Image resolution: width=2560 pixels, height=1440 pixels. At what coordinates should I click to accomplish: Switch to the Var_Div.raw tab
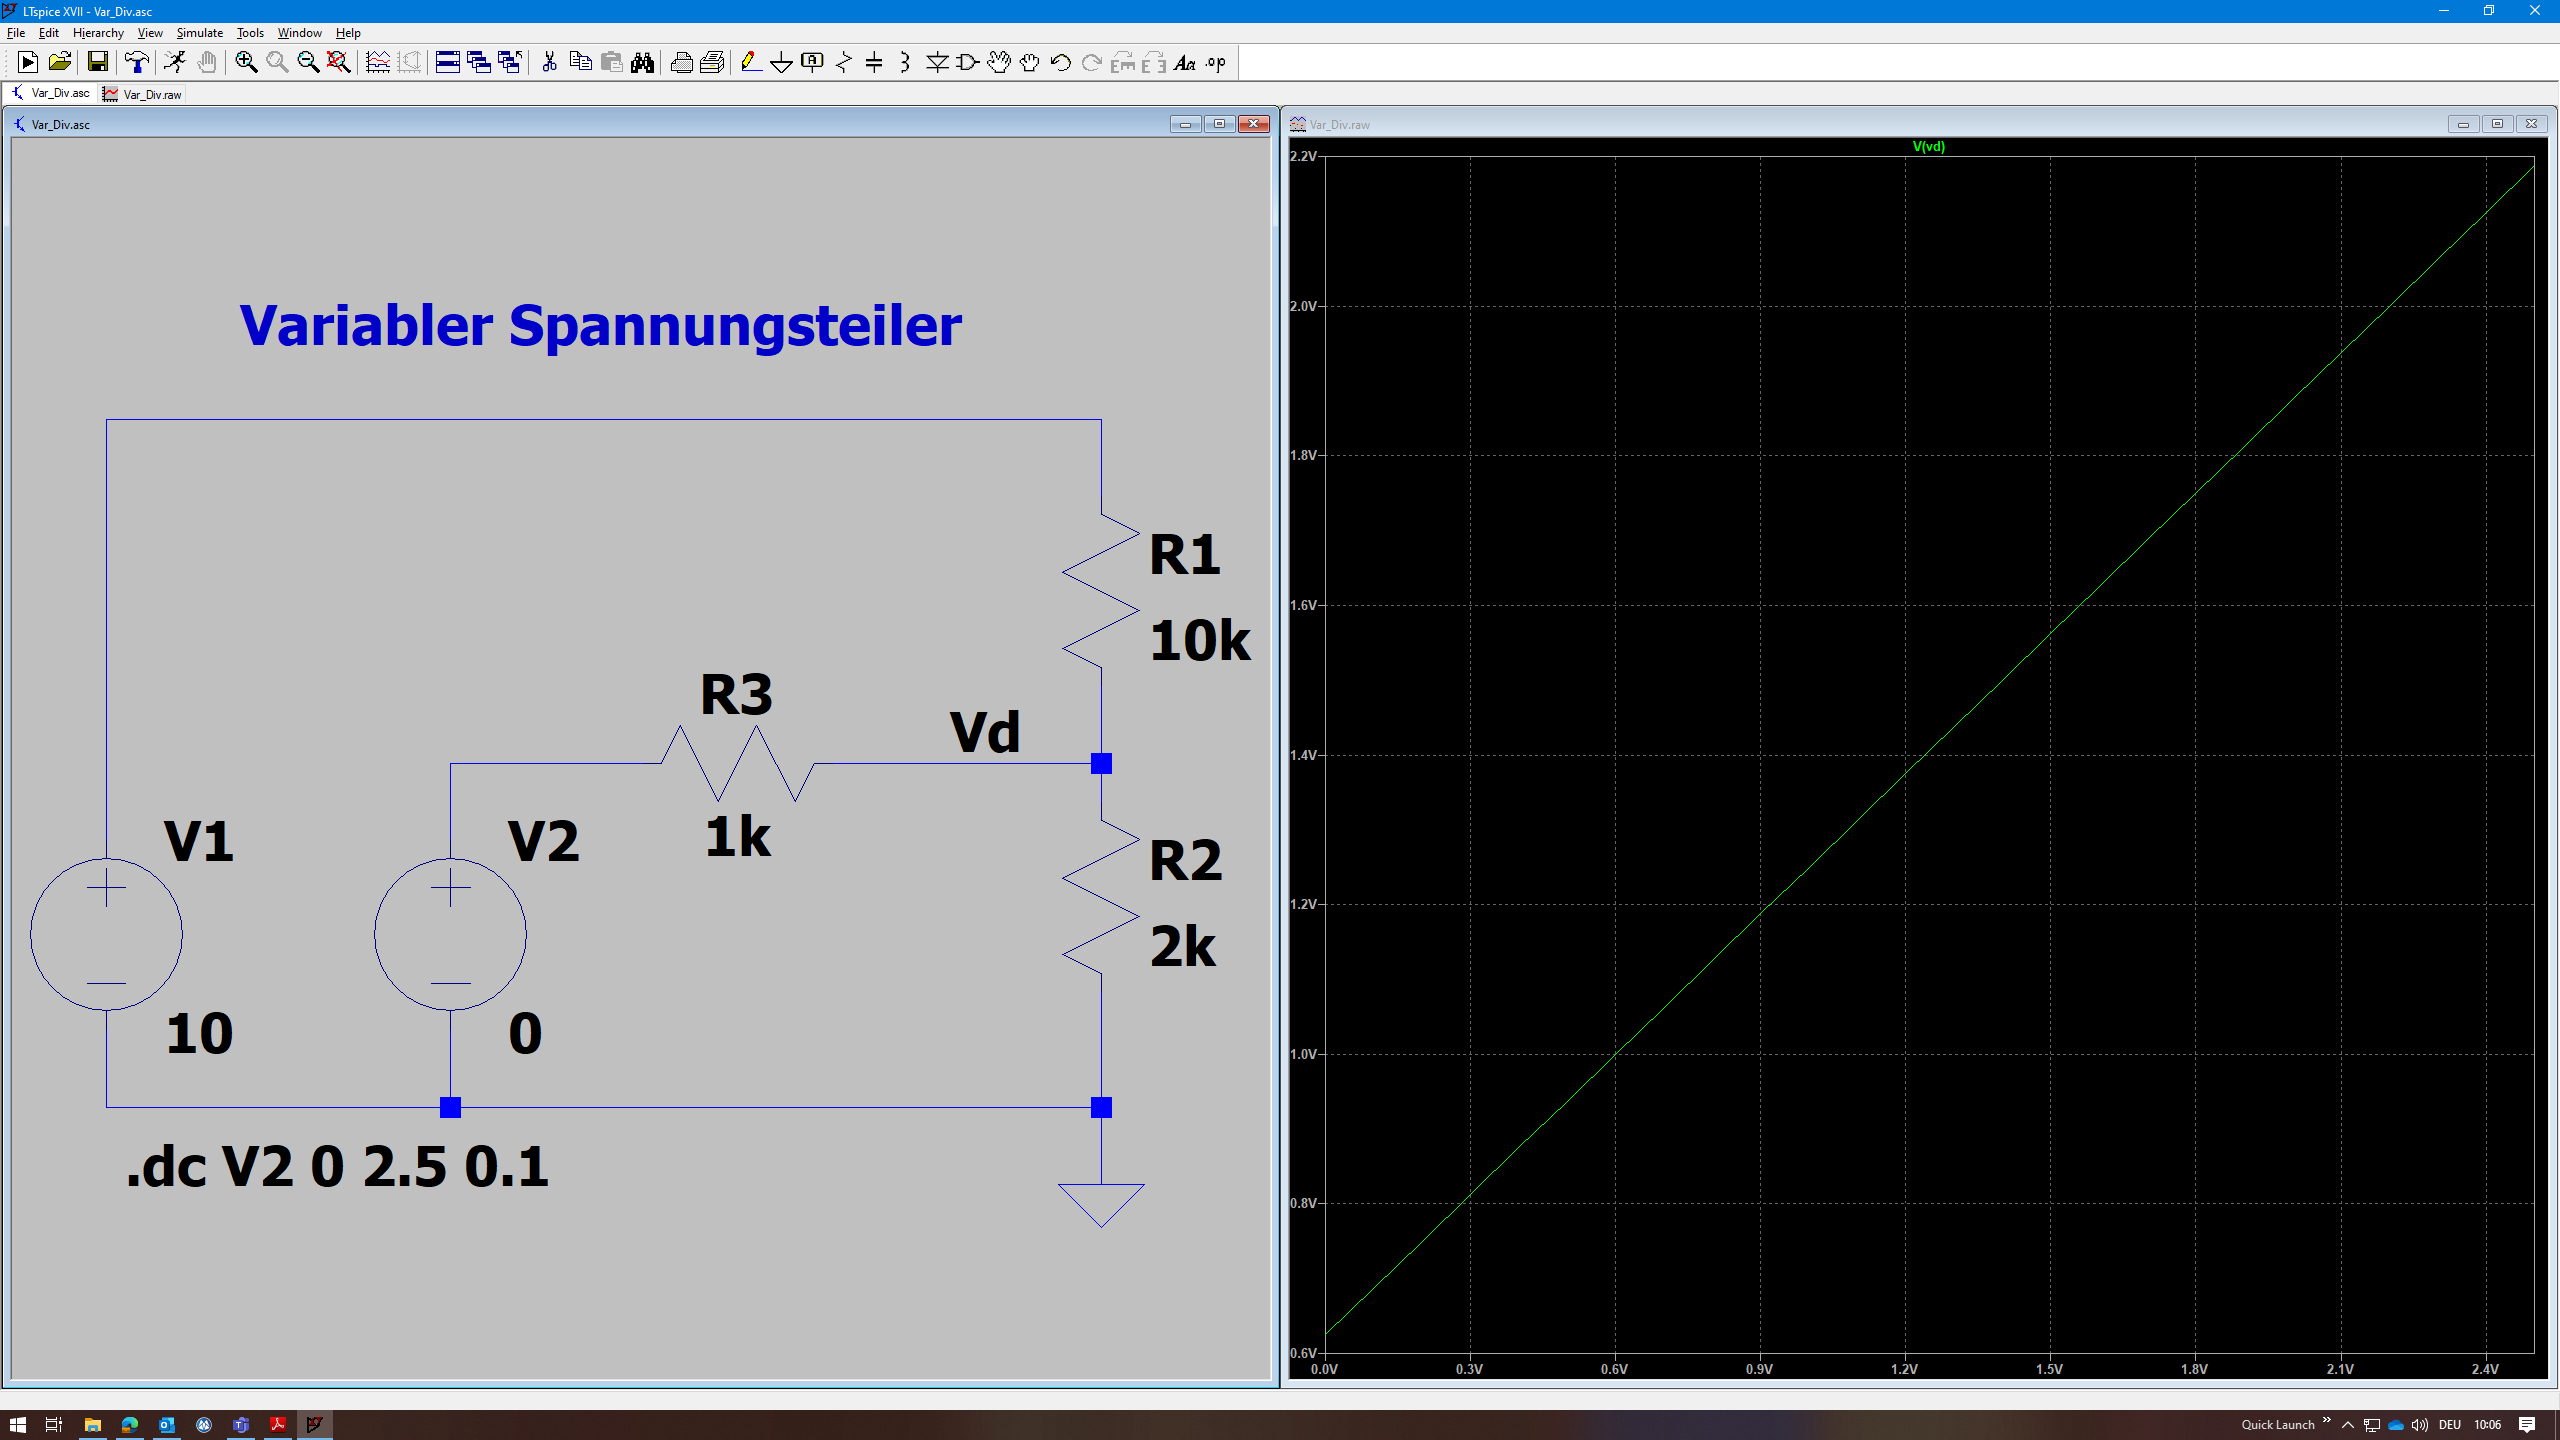[143, 94]
